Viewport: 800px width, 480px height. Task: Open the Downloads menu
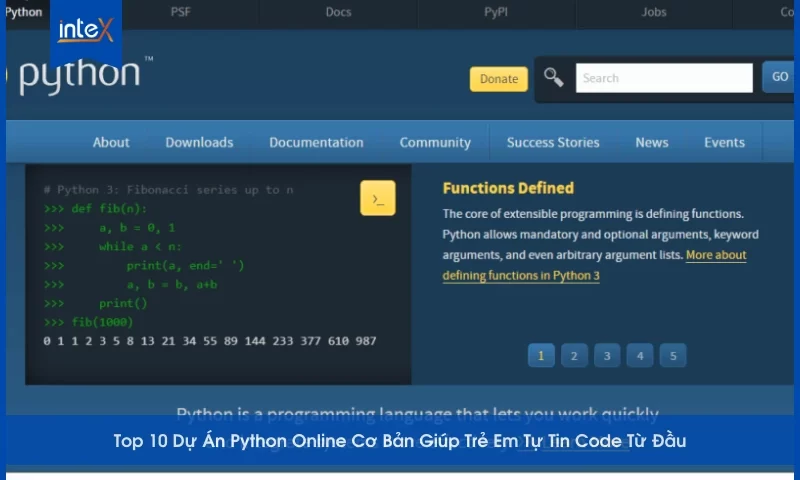(199, 142)
